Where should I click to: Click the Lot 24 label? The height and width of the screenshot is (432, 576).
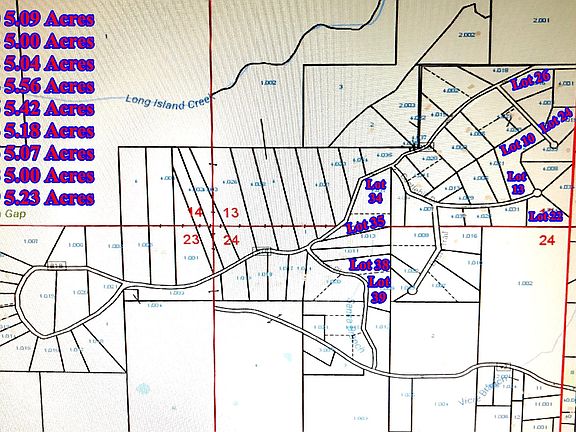557,120
